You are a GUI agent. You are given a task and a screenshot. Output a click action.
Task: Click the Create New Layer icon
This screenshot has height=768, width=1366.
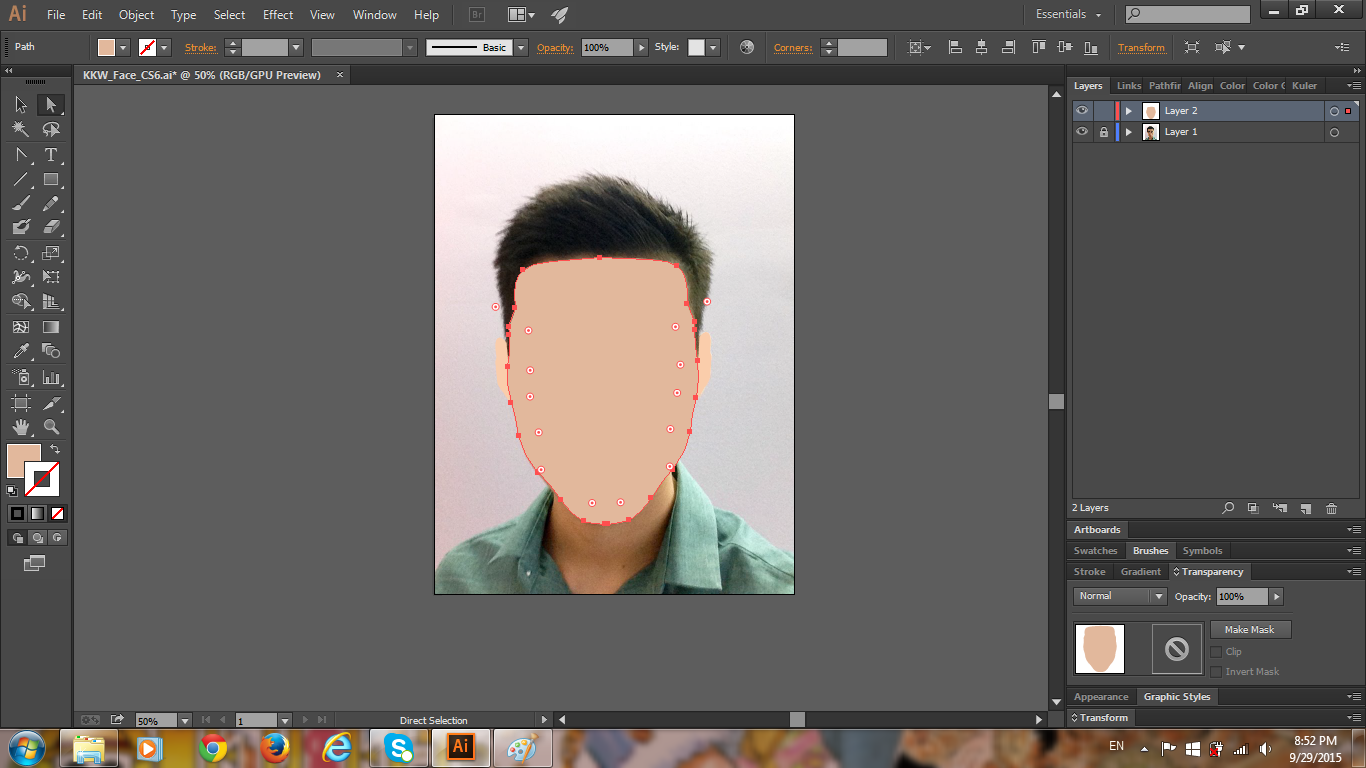point(1305,508)
